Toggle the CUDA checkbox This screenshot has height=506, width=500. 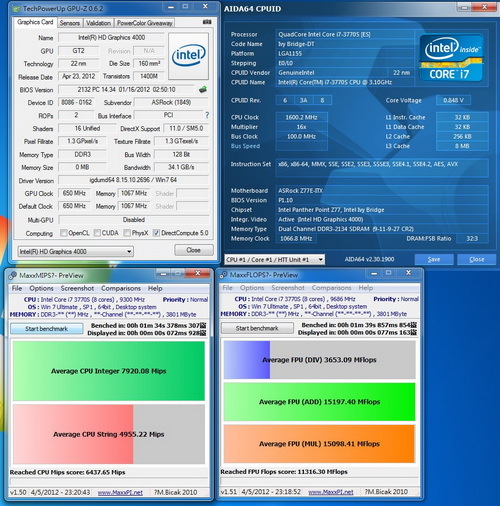pos(97,233)
